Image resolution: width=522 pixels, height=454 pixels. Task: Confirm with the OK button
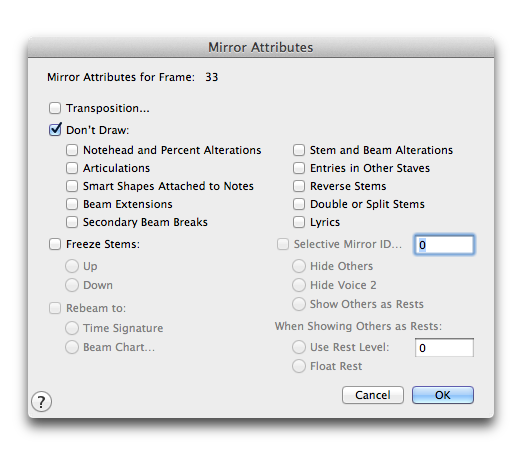(x=443, y=395)
